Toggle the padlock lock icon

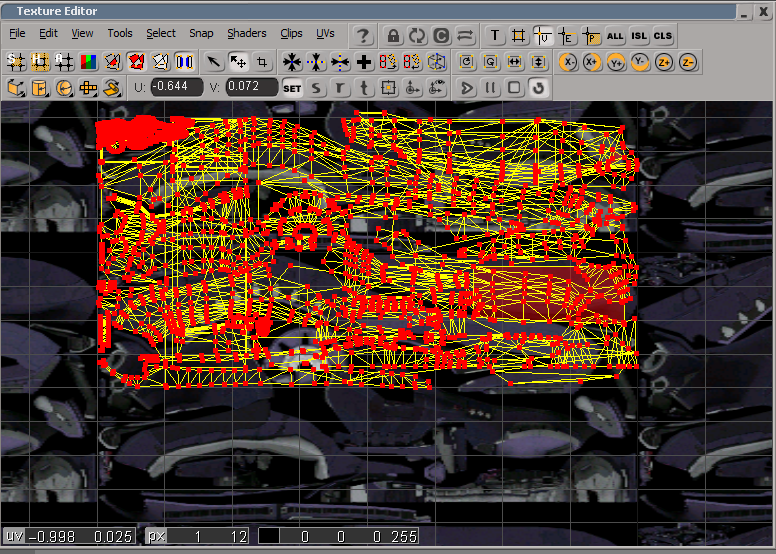click(393, 36)
